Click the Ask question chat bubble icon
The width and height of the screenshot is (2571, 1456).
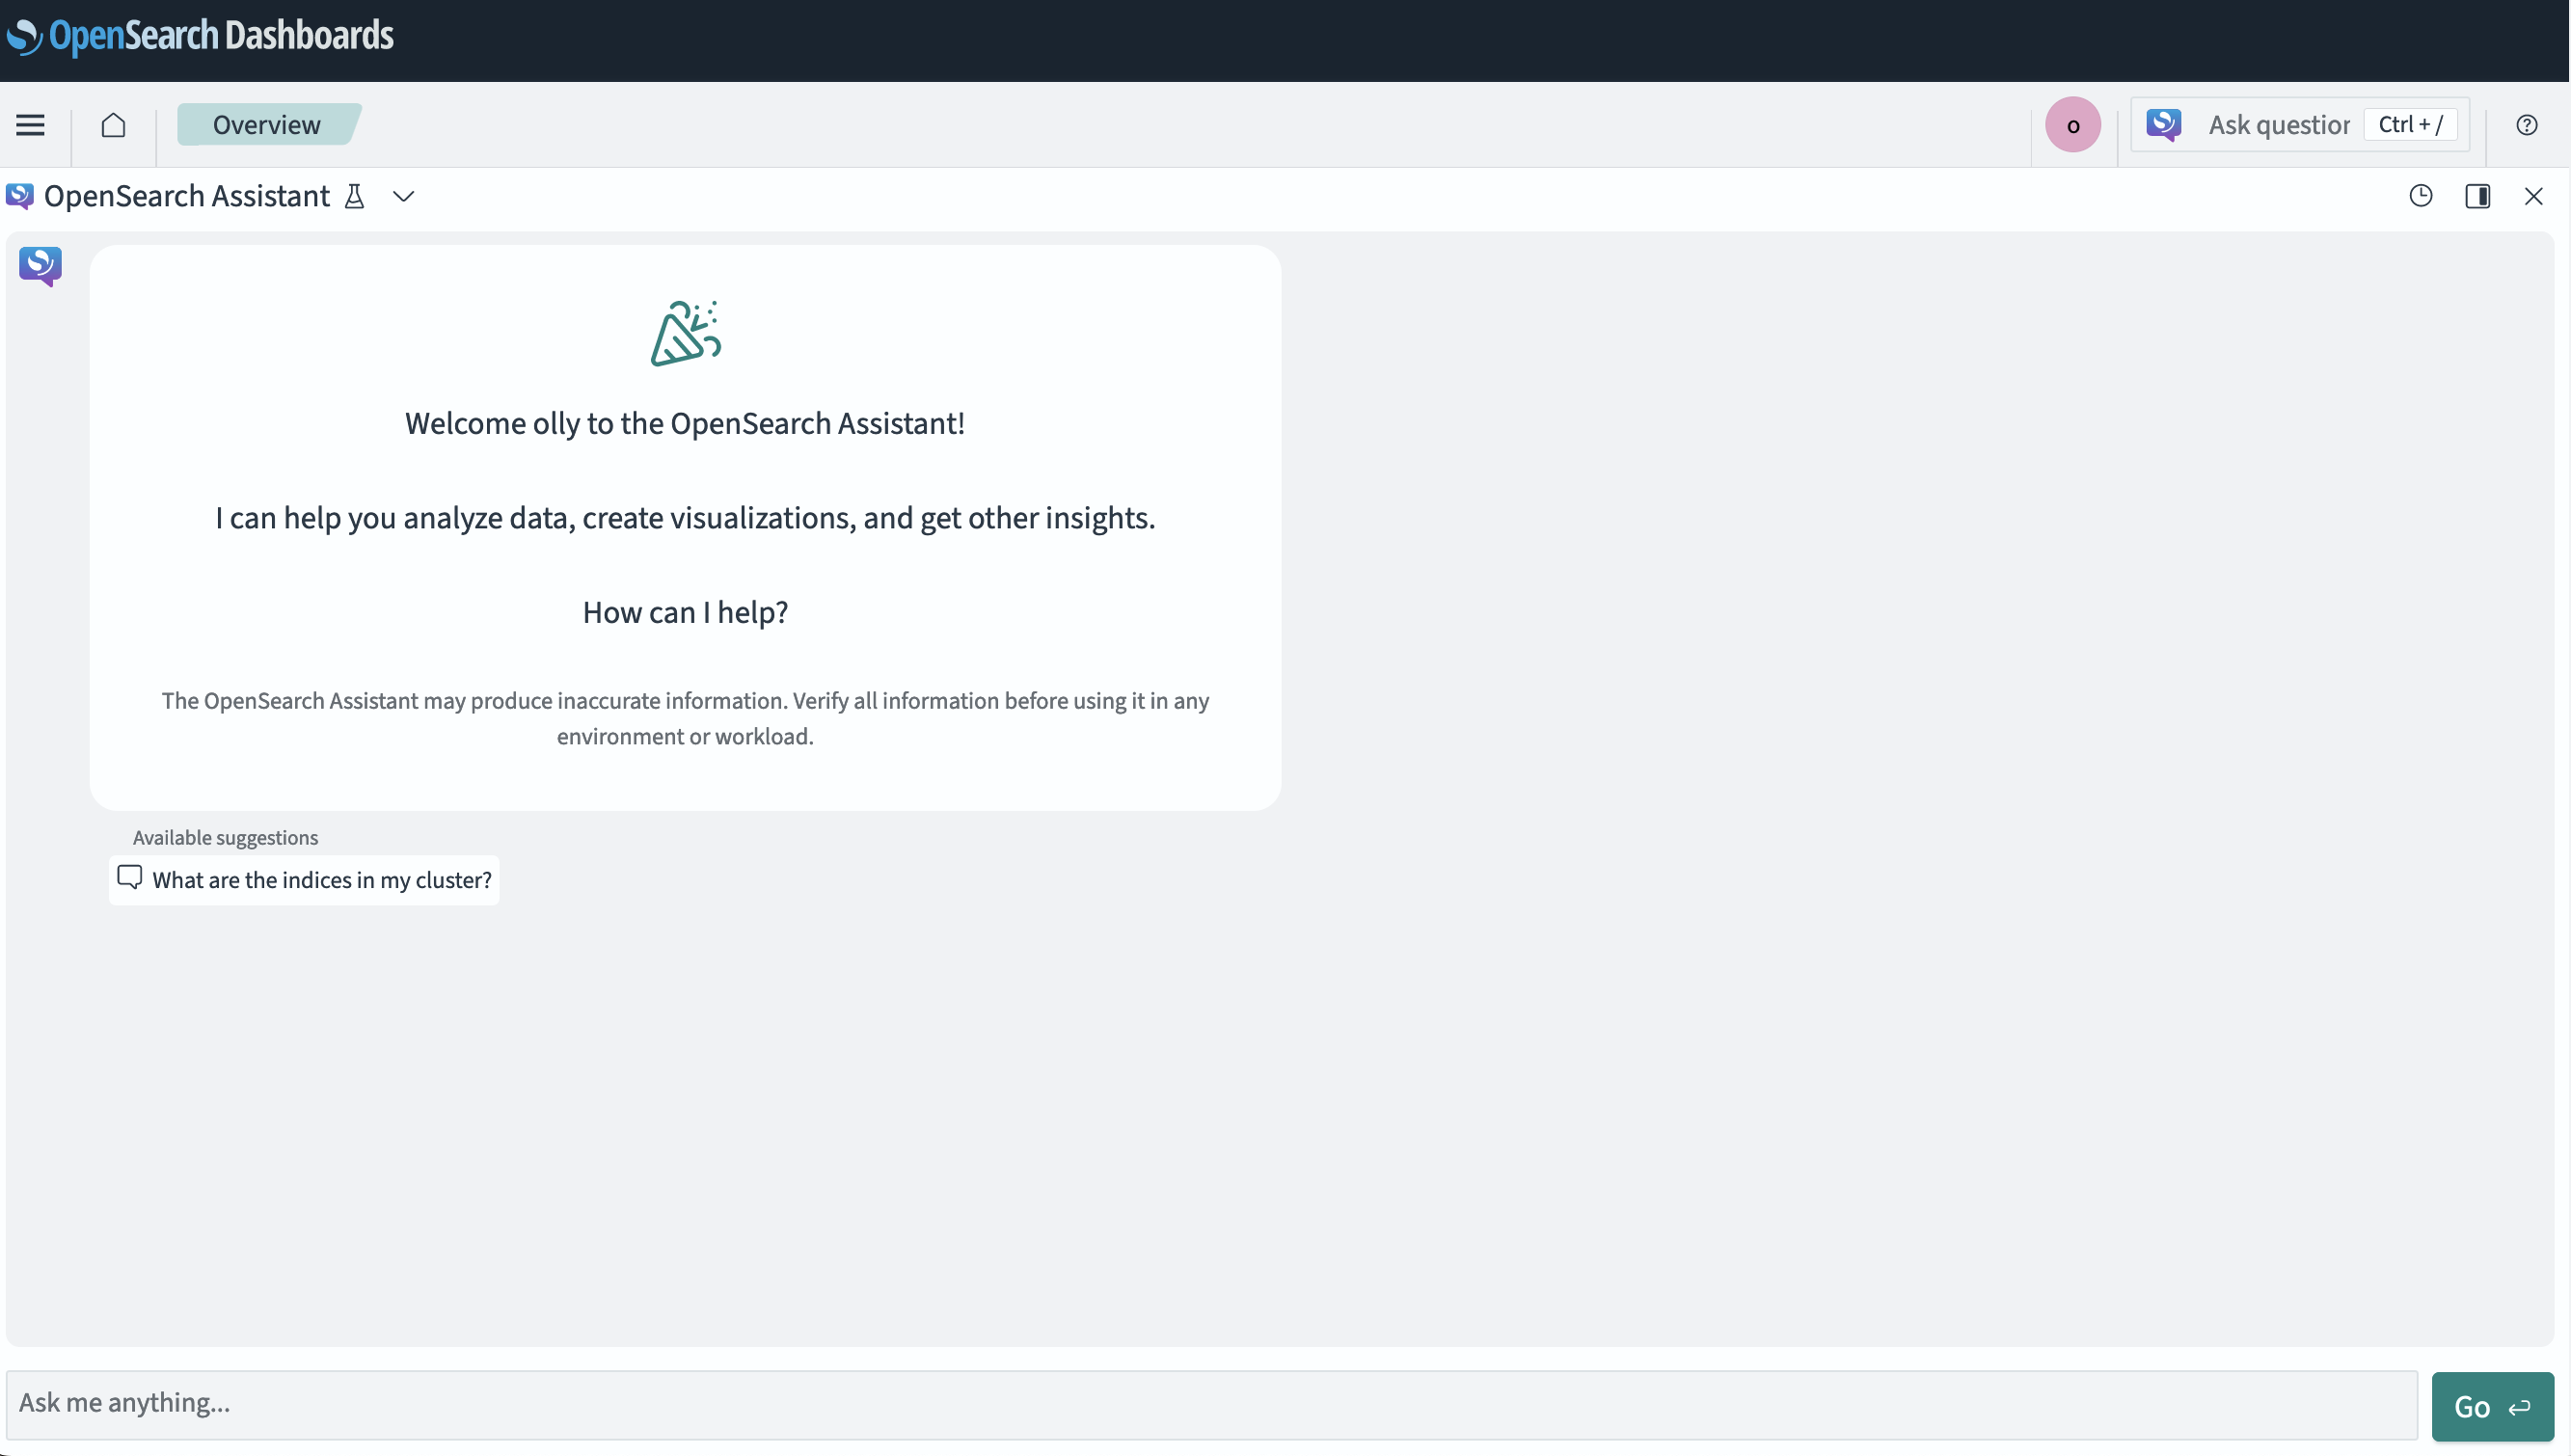pos(2163,124)
